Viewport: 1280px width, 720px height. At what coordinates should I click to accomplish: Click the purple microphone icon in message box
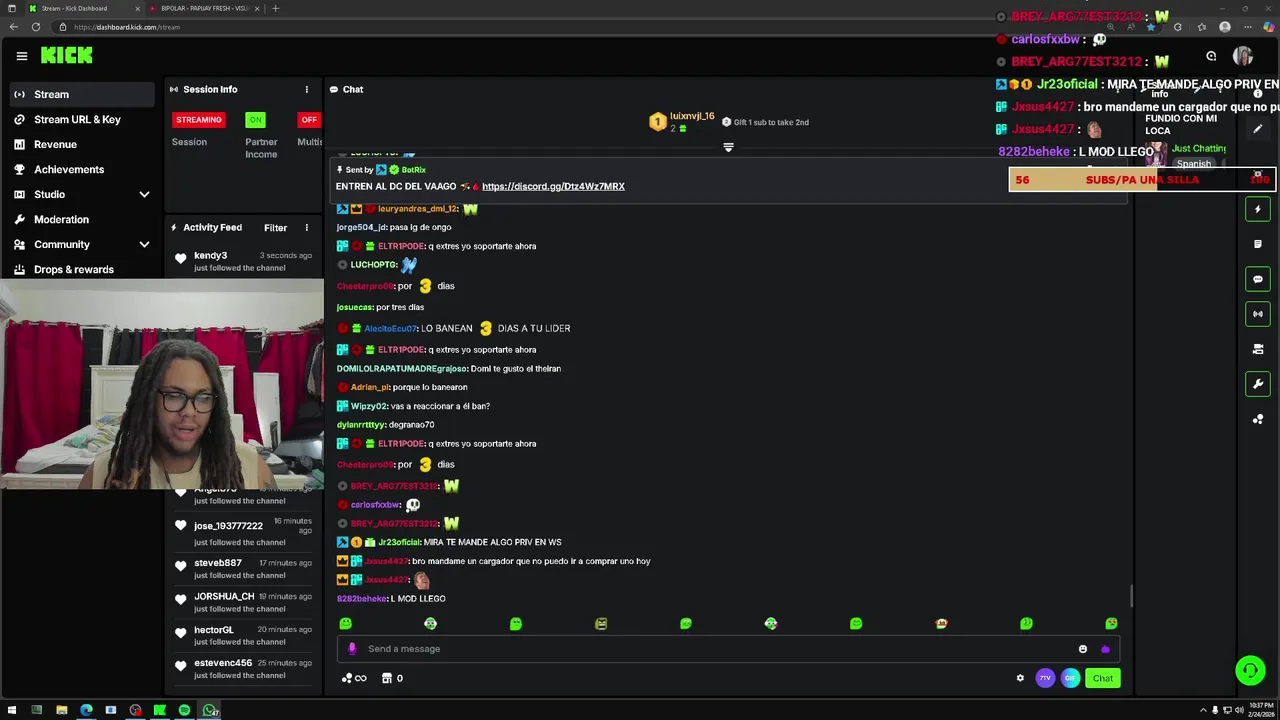352,649
